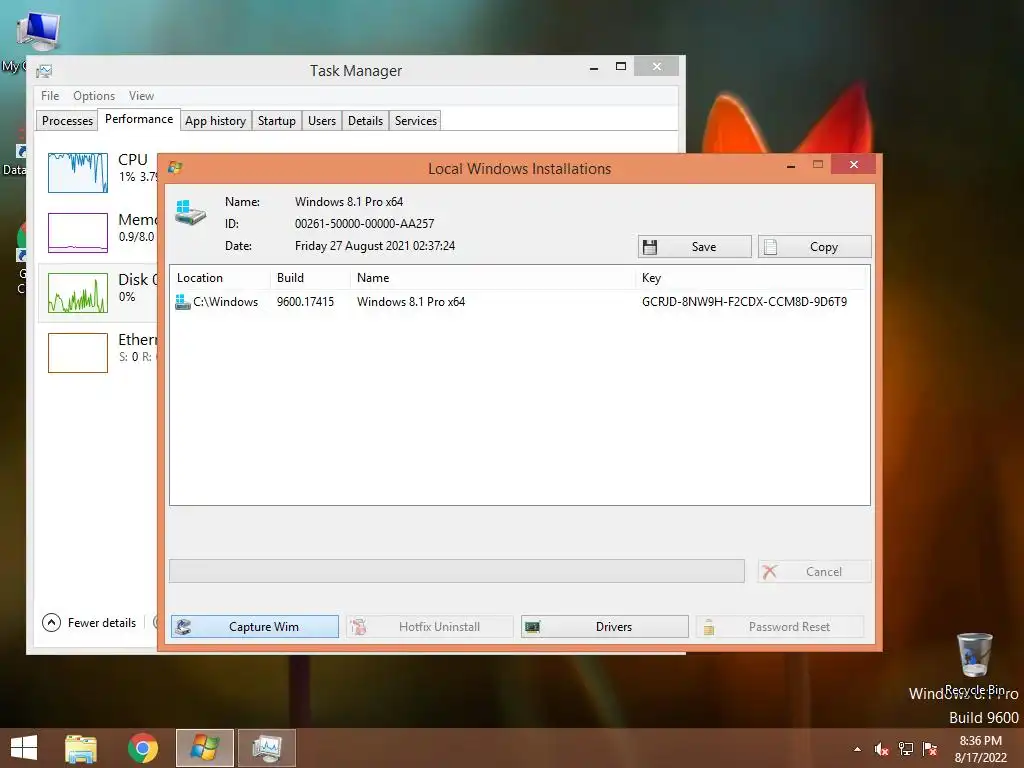Open the File menu in Task Manager
This screenshot has height=768, width=1024.
coord(50,96)
